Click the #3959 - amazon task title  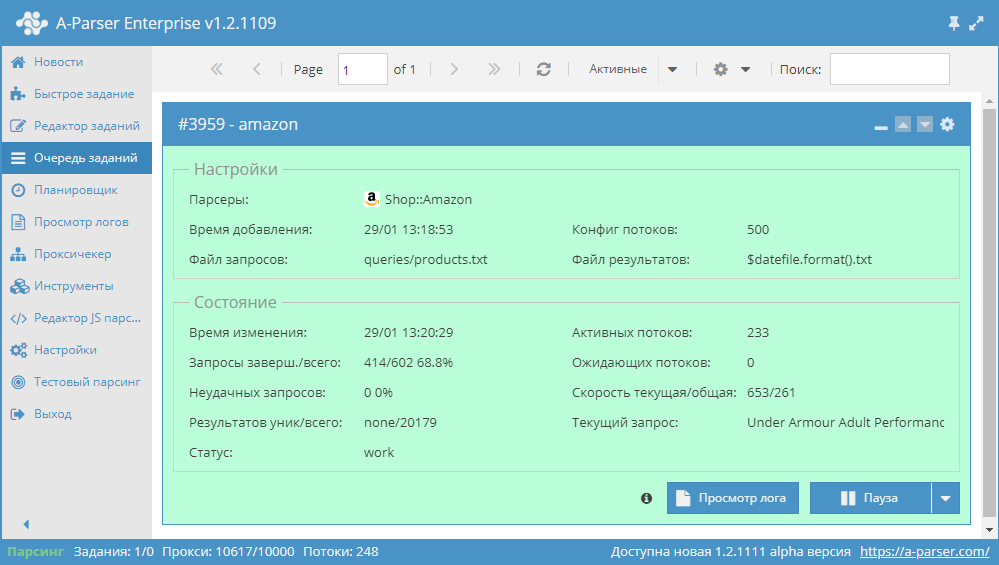pos(238,124)
